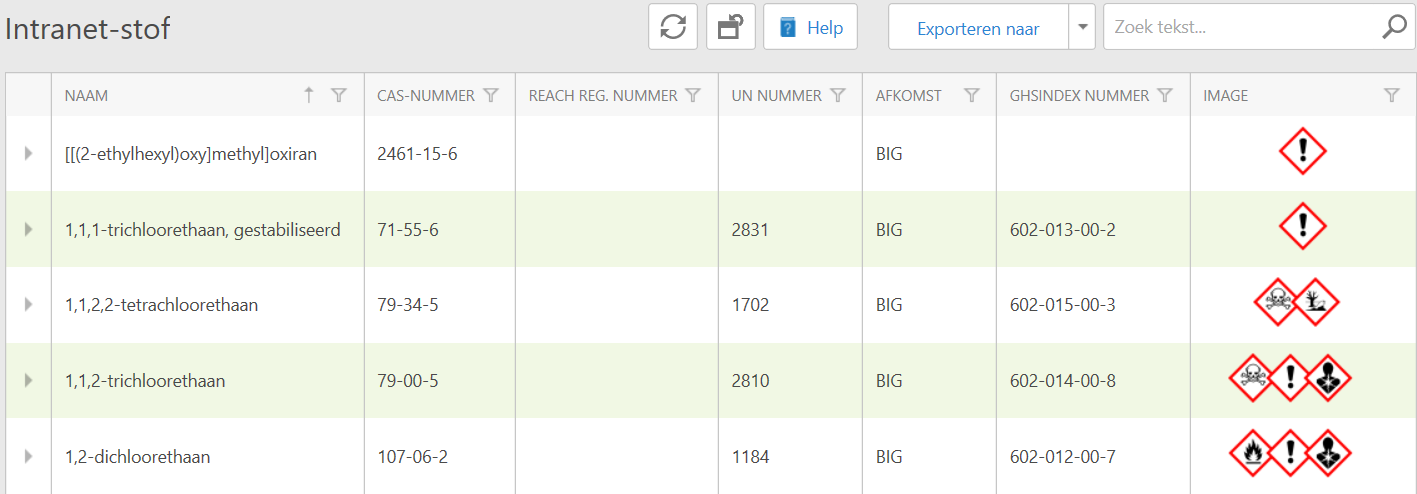Click the magnifier search icon
The width and height of the screenshot is (1417, 494).
click(1393, 28)
